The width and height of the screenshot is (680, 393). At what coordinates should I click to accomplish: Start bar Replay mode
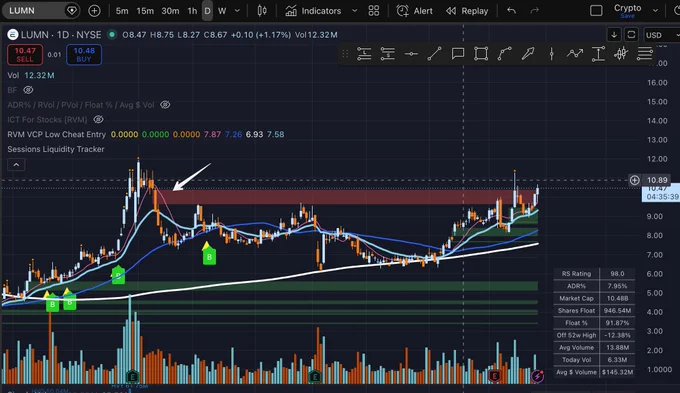click(467, 11)
